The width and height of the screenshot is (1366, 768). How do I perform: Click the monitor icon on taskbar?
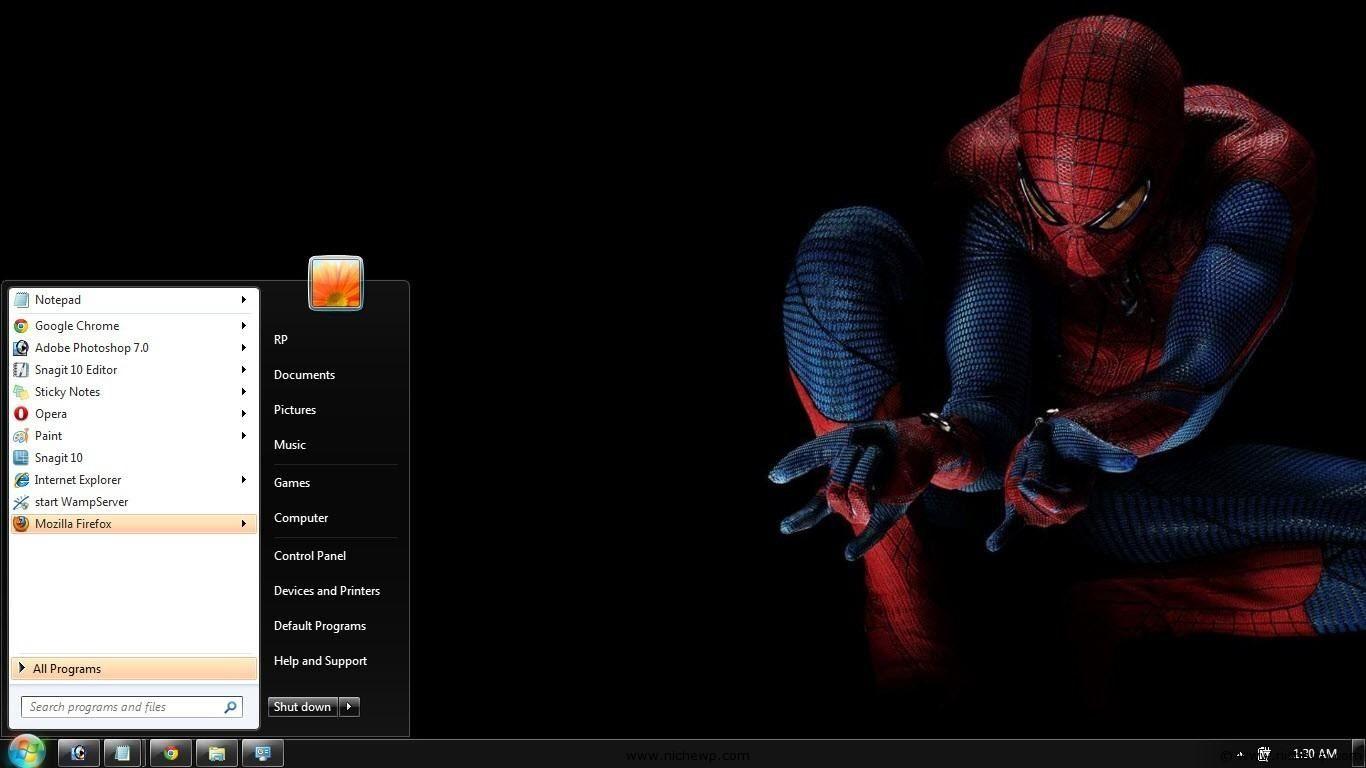[x=263, y=753]
